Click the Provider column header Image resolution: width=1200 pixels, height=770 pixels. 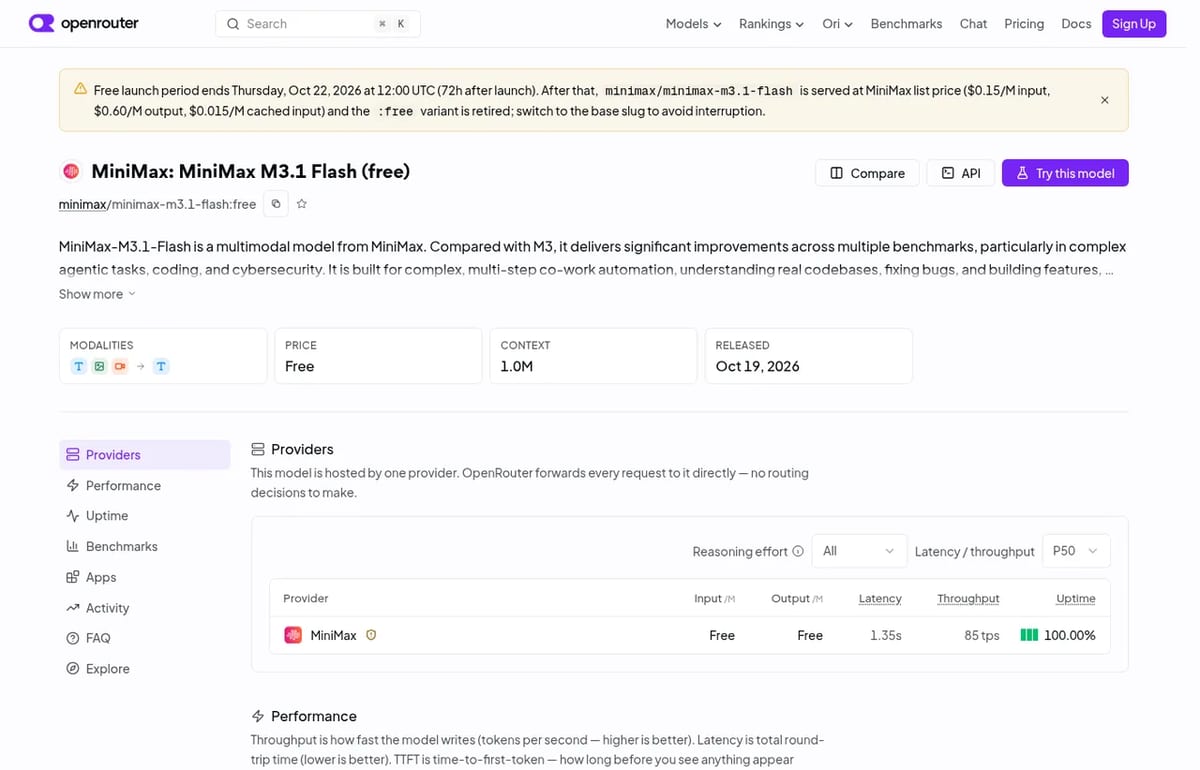(306, 599)
